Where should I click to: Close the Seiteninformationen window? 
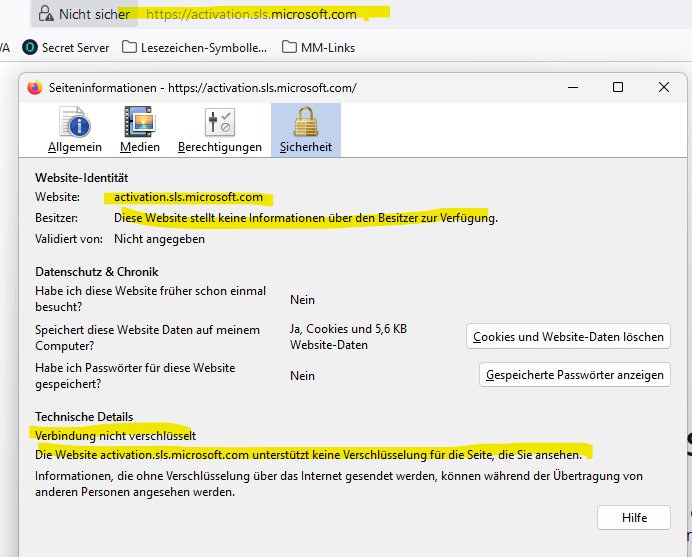[x=664, y=87]
